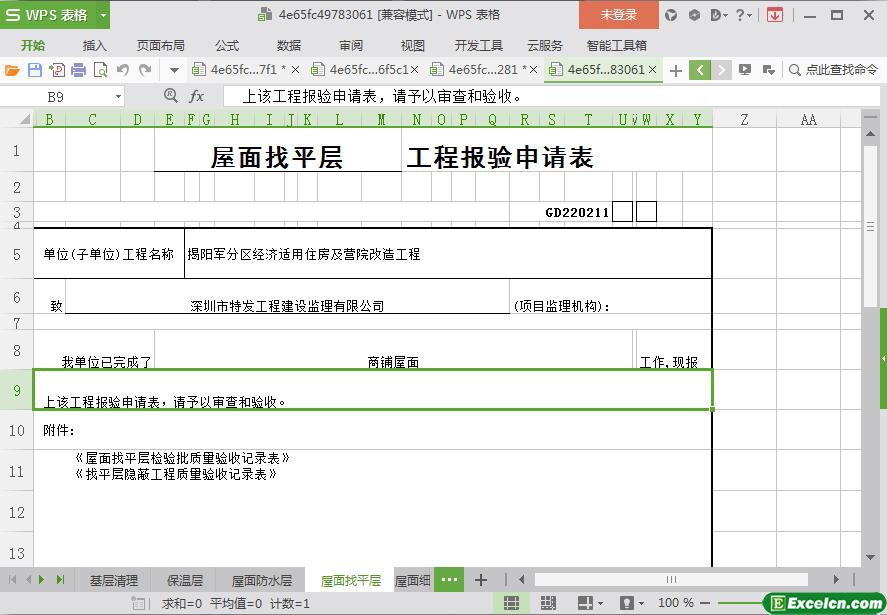Select the 公式 ribbon tab
The image size is (887, 615).
point(227,45)
